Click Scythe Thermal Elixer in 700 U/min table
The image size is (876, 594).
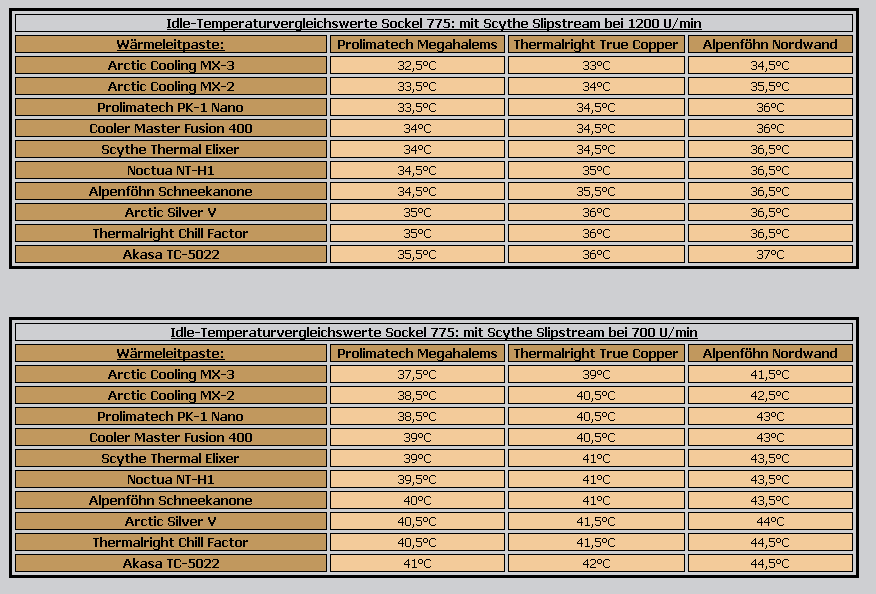point(171,458)
